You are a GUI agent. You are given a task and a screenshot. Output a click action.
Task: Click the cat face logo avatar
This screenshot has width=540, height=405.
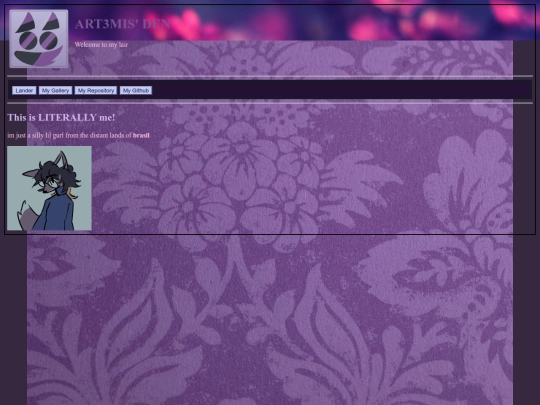pos(39,39)
